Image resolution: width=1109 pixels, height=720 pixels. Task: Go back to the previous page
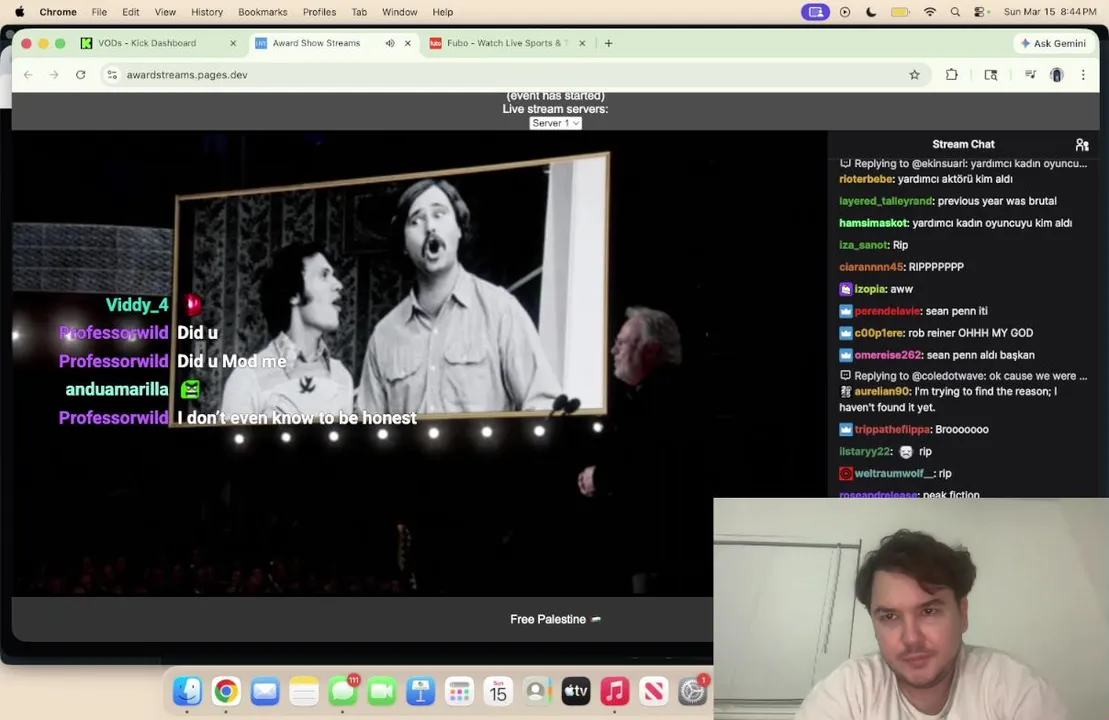(x=28, y=74)
